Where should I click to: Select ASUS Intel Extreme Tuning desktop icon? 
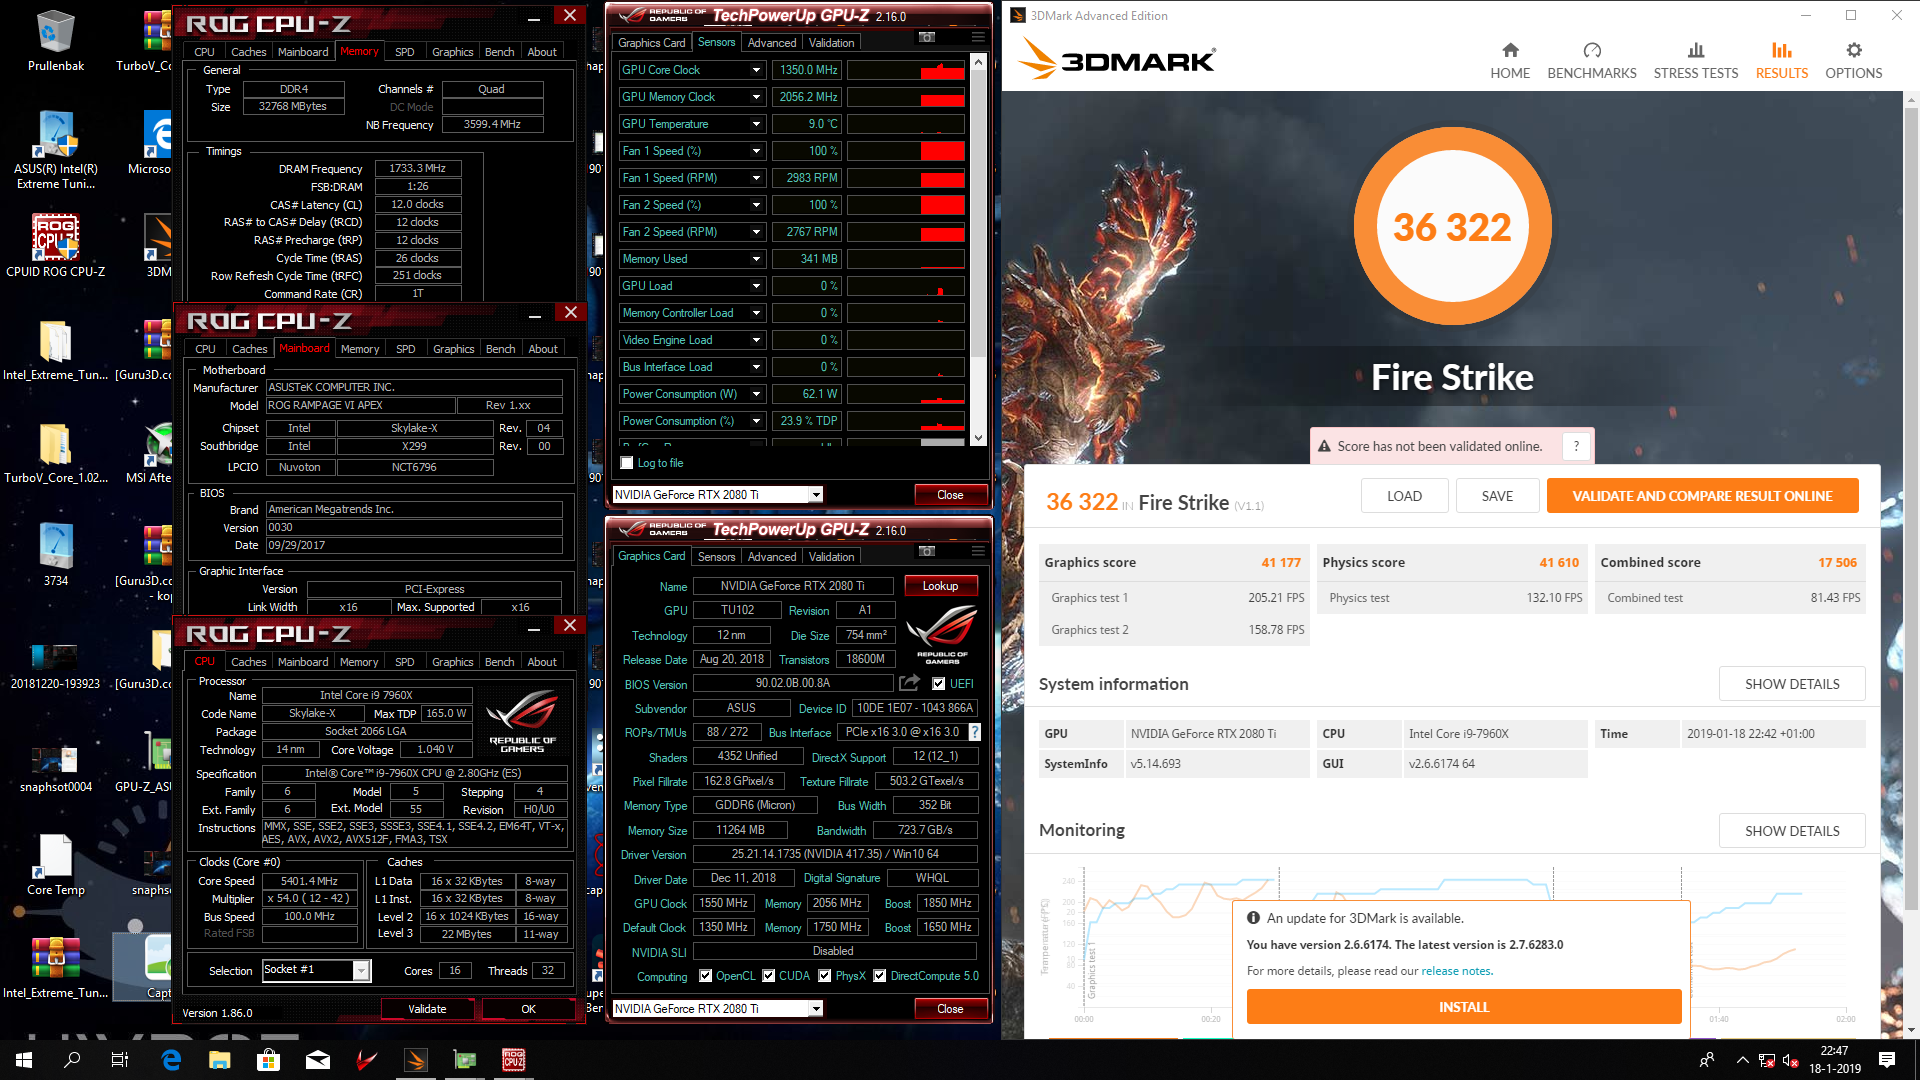click(x=56, y=150)
